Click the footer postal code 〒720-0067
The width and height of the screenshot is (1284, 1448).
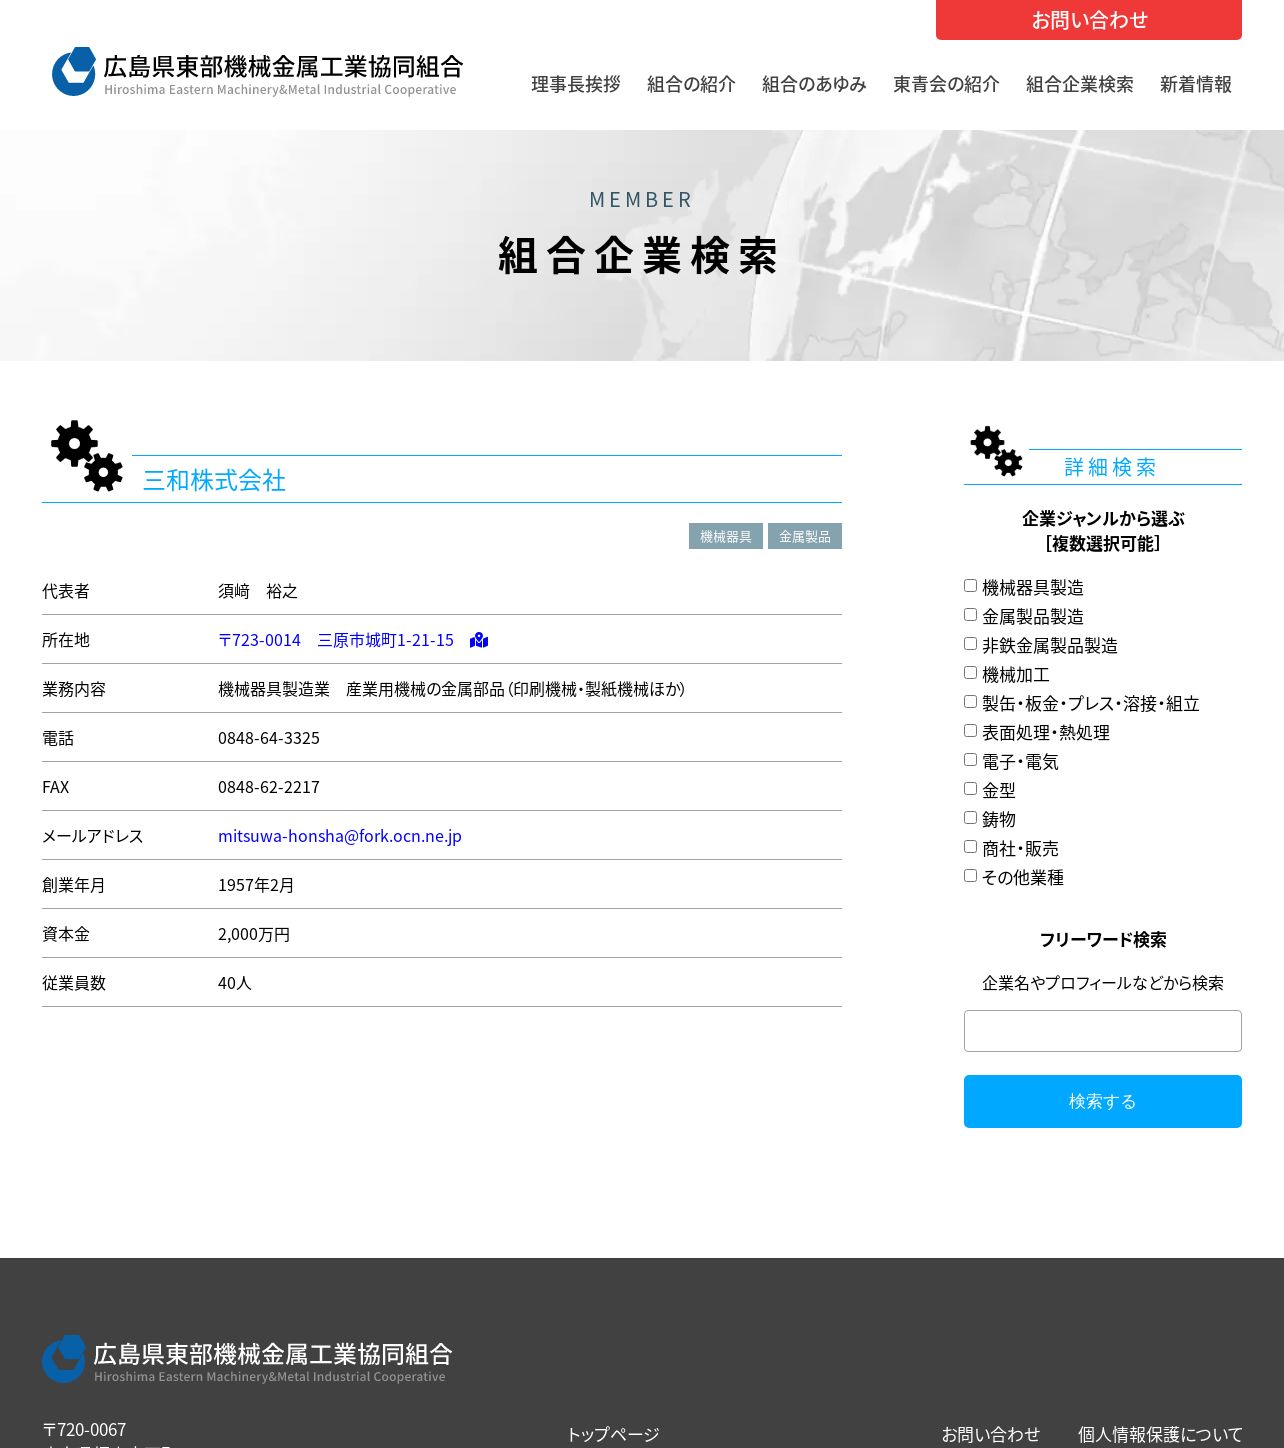(84, 1429)
